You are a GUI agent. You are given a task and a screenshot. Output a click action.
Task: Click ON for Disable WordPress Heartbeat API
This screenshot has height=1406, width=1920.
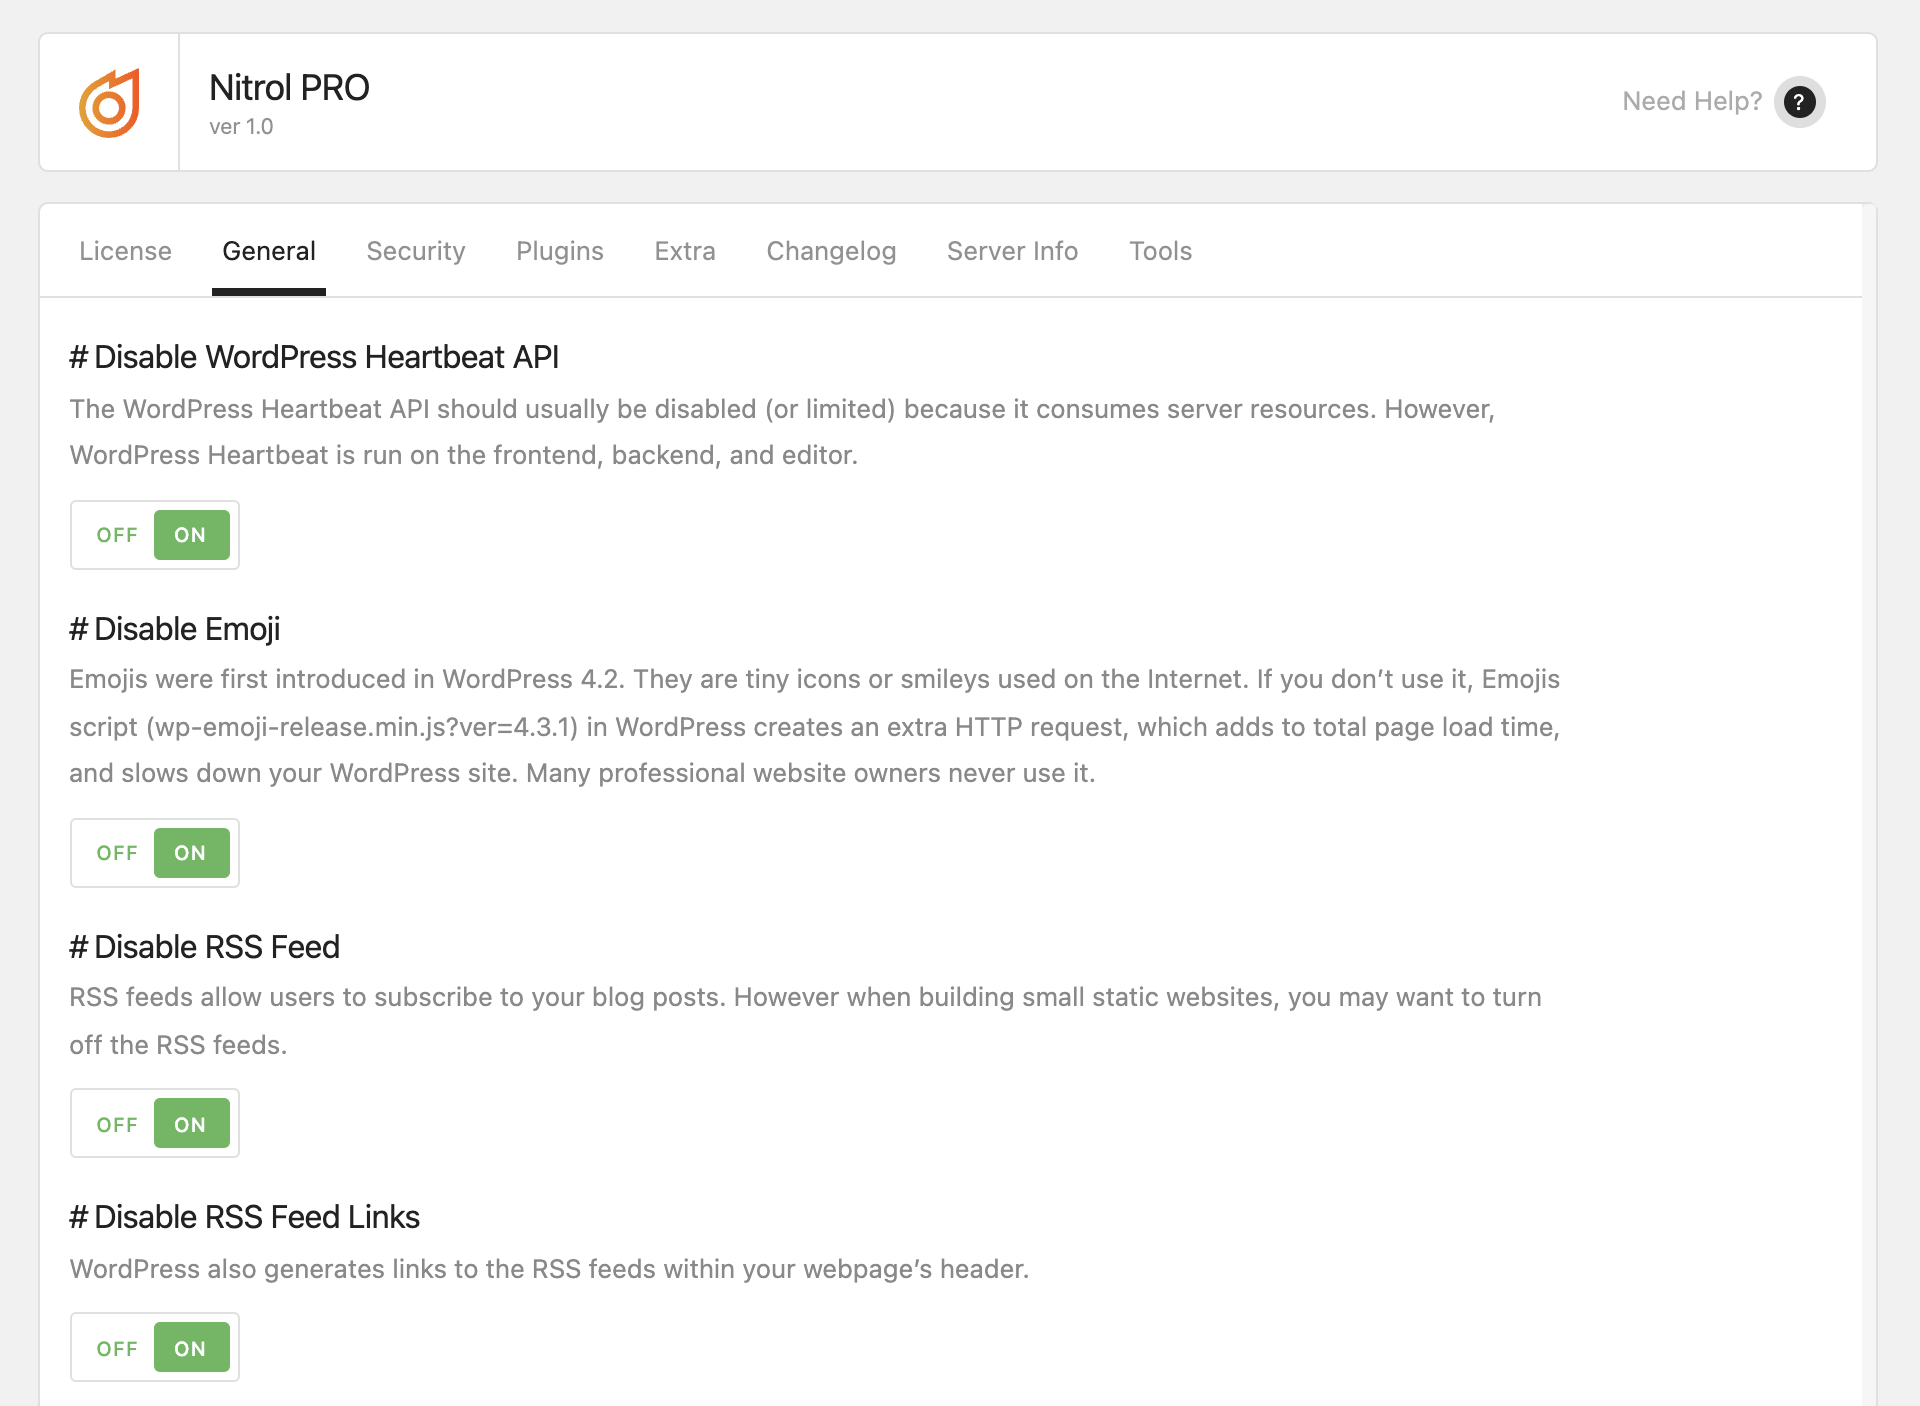(x=191, y=535)
